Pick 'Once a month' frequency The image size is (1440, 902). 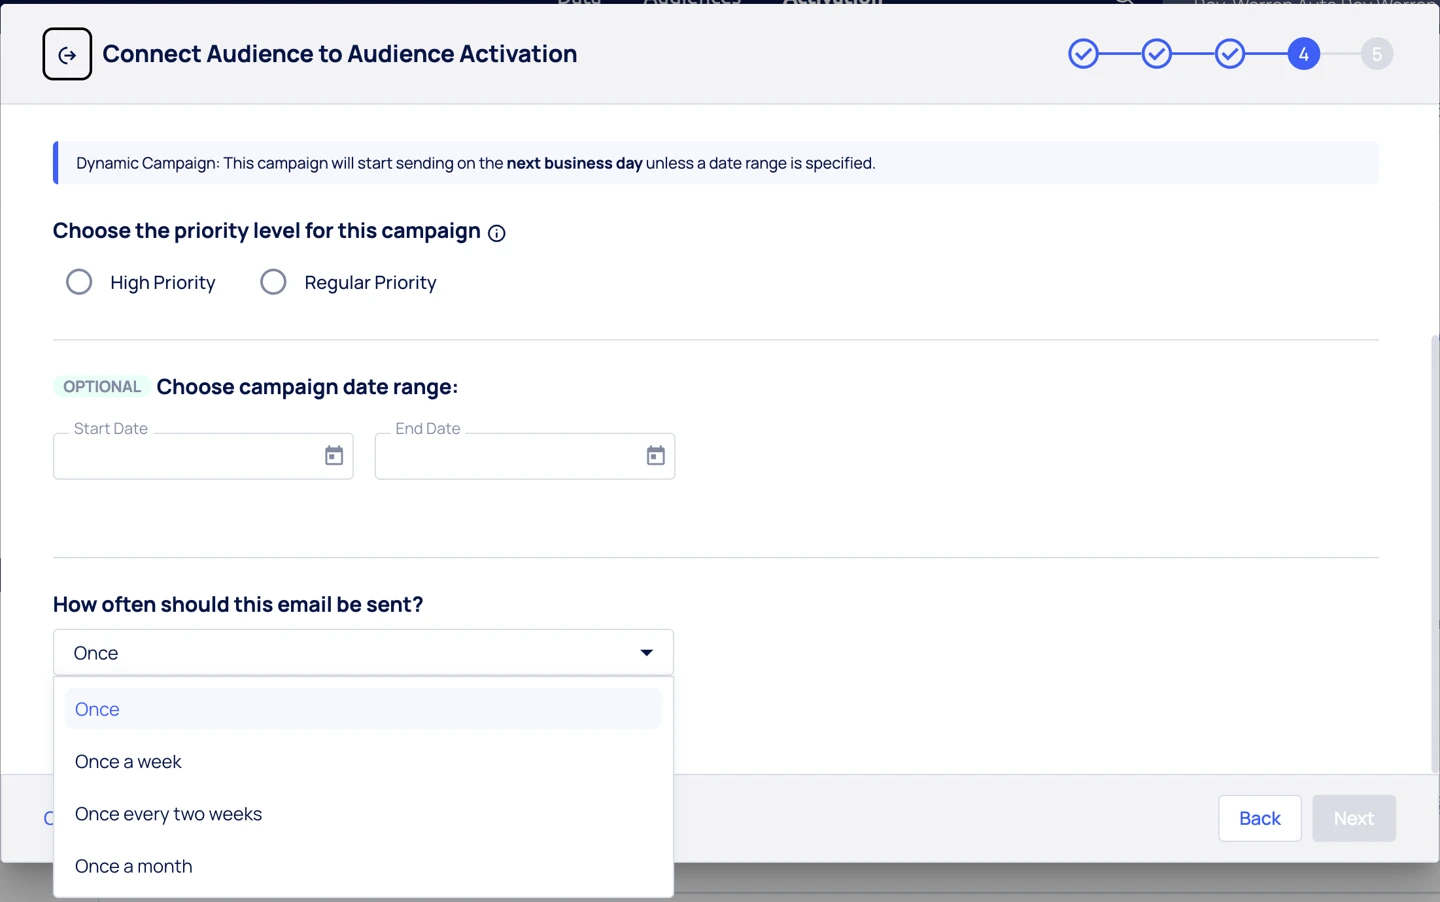(x=133, y=866)
